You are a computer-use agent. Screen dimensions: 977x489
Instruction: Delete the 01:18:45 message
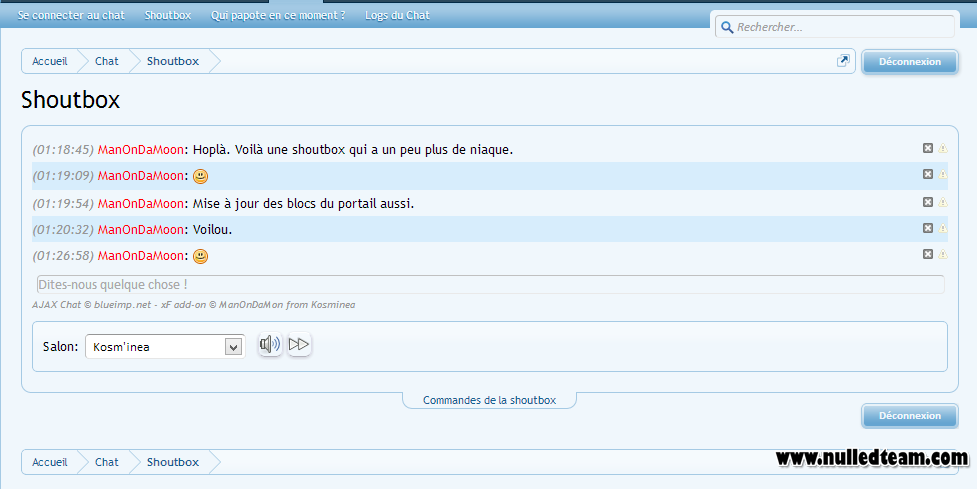(x=928, y=148)
